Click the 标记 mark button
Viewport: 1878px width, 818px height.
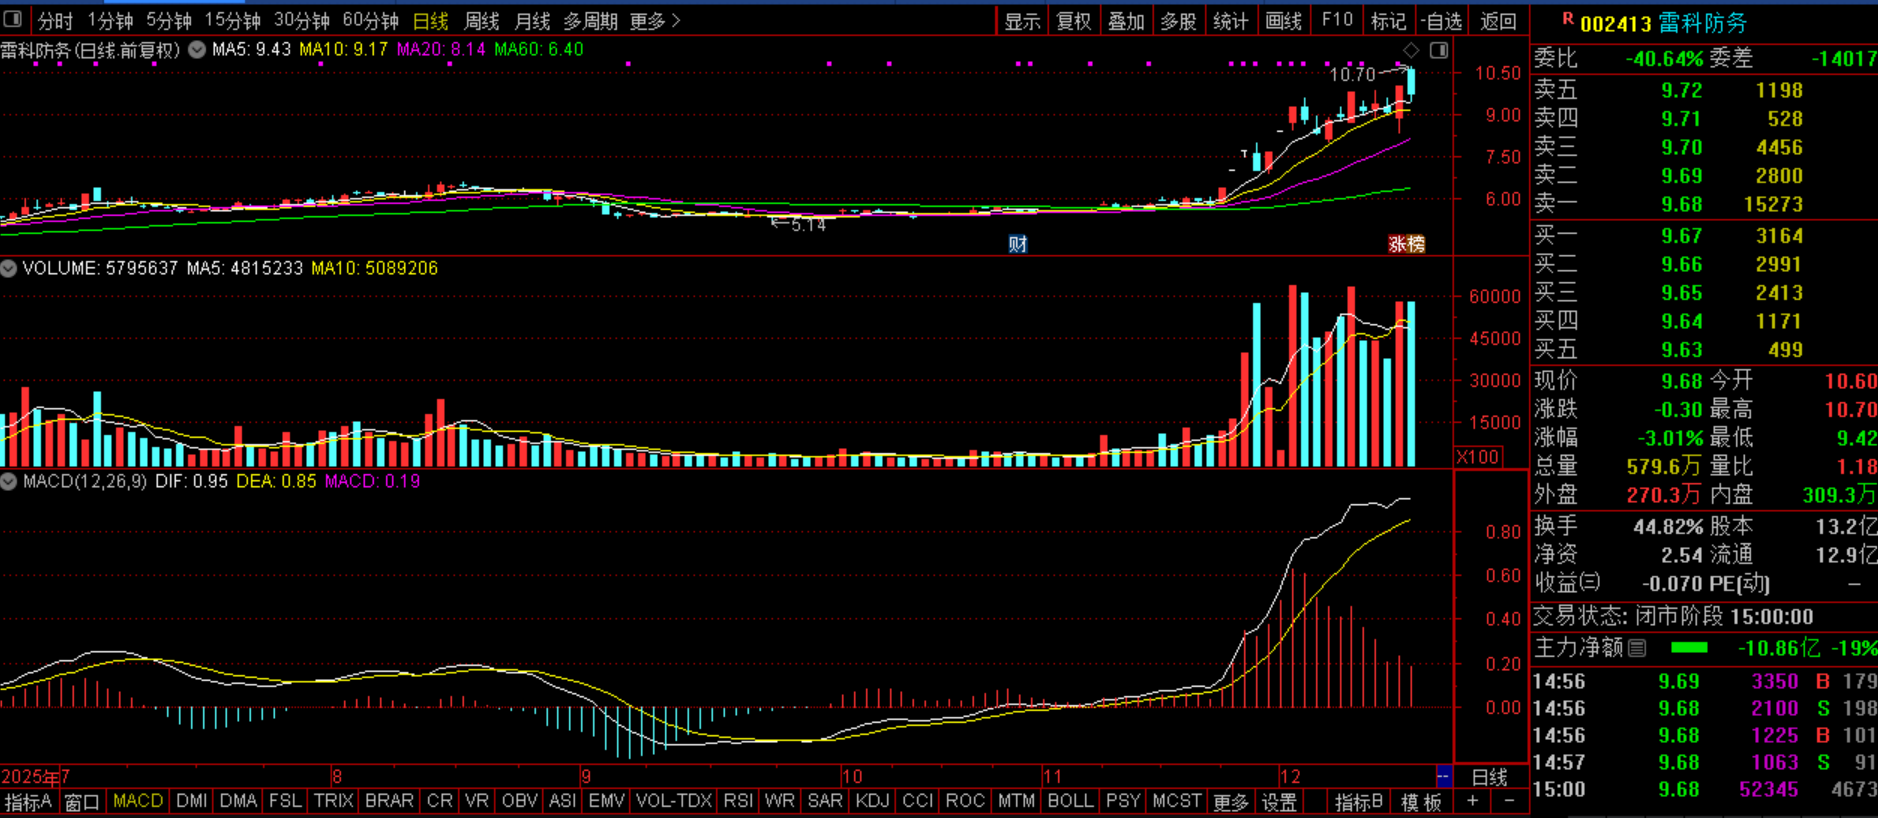(x=1388, y=21)
